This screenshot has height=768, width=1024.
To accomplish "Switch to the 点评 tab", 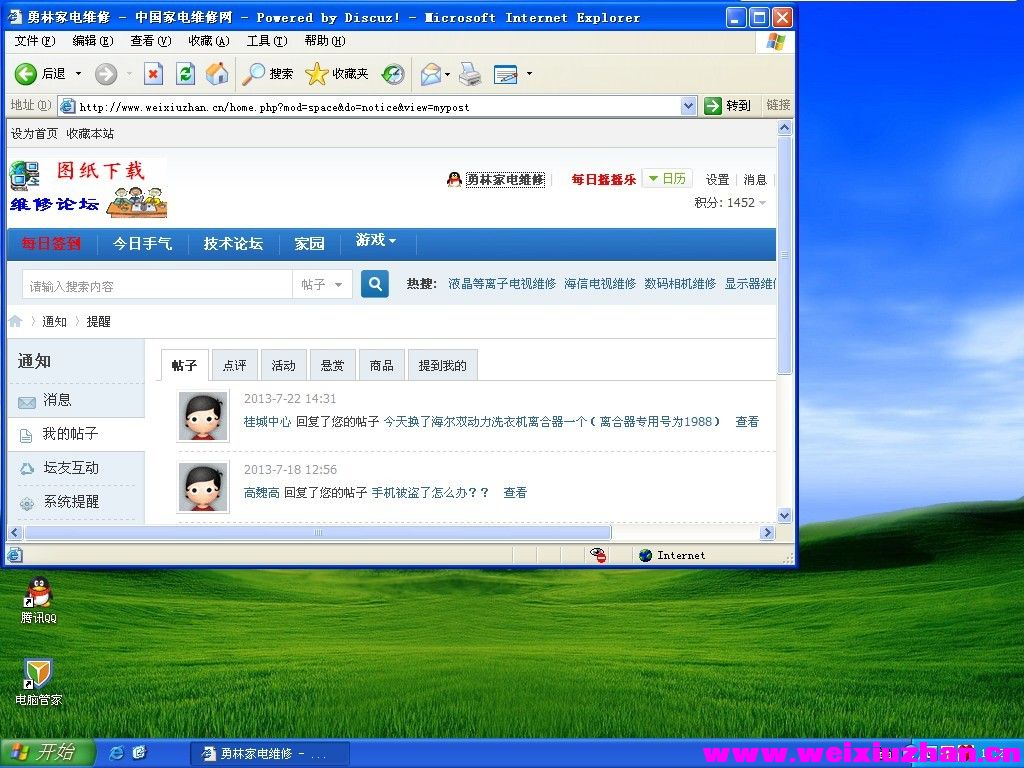I will point(234,365).
